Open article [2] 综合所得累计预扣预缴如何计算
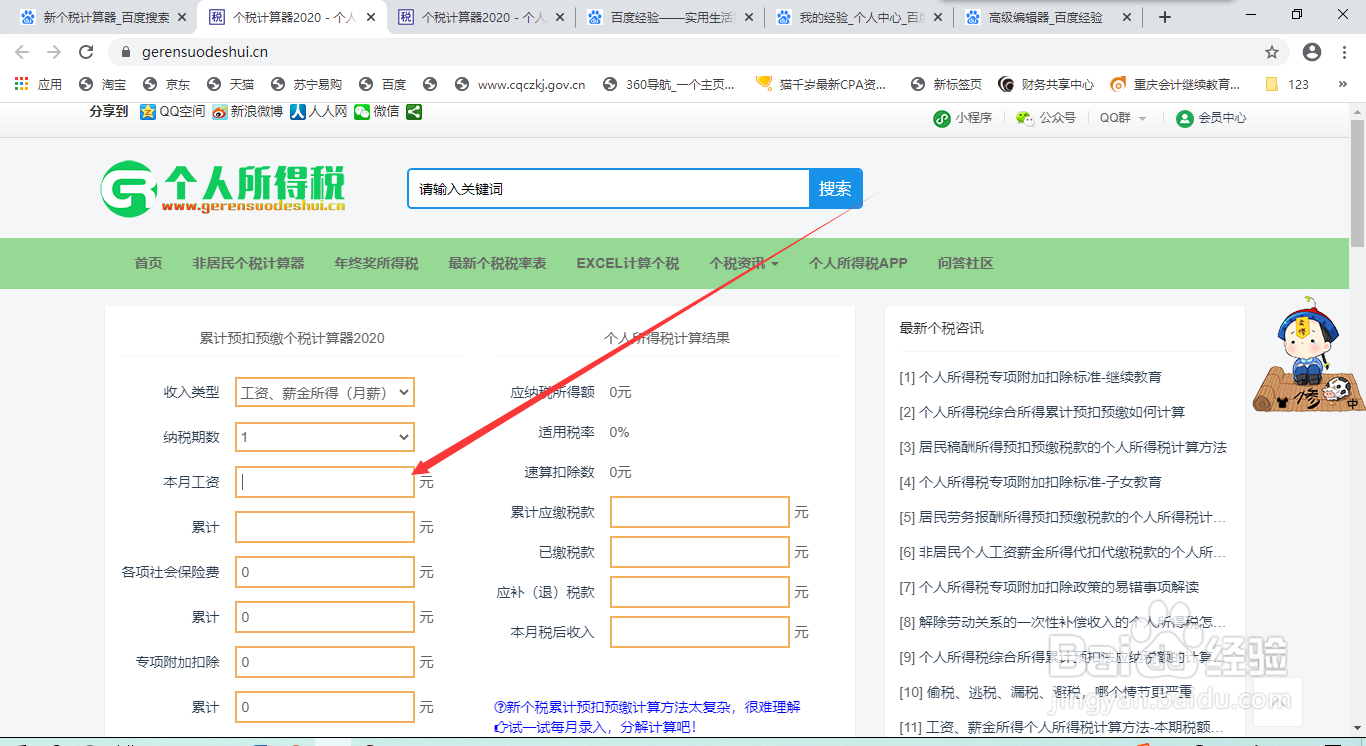Viewport: 1366px width, 746px height. pos(1042,412)
